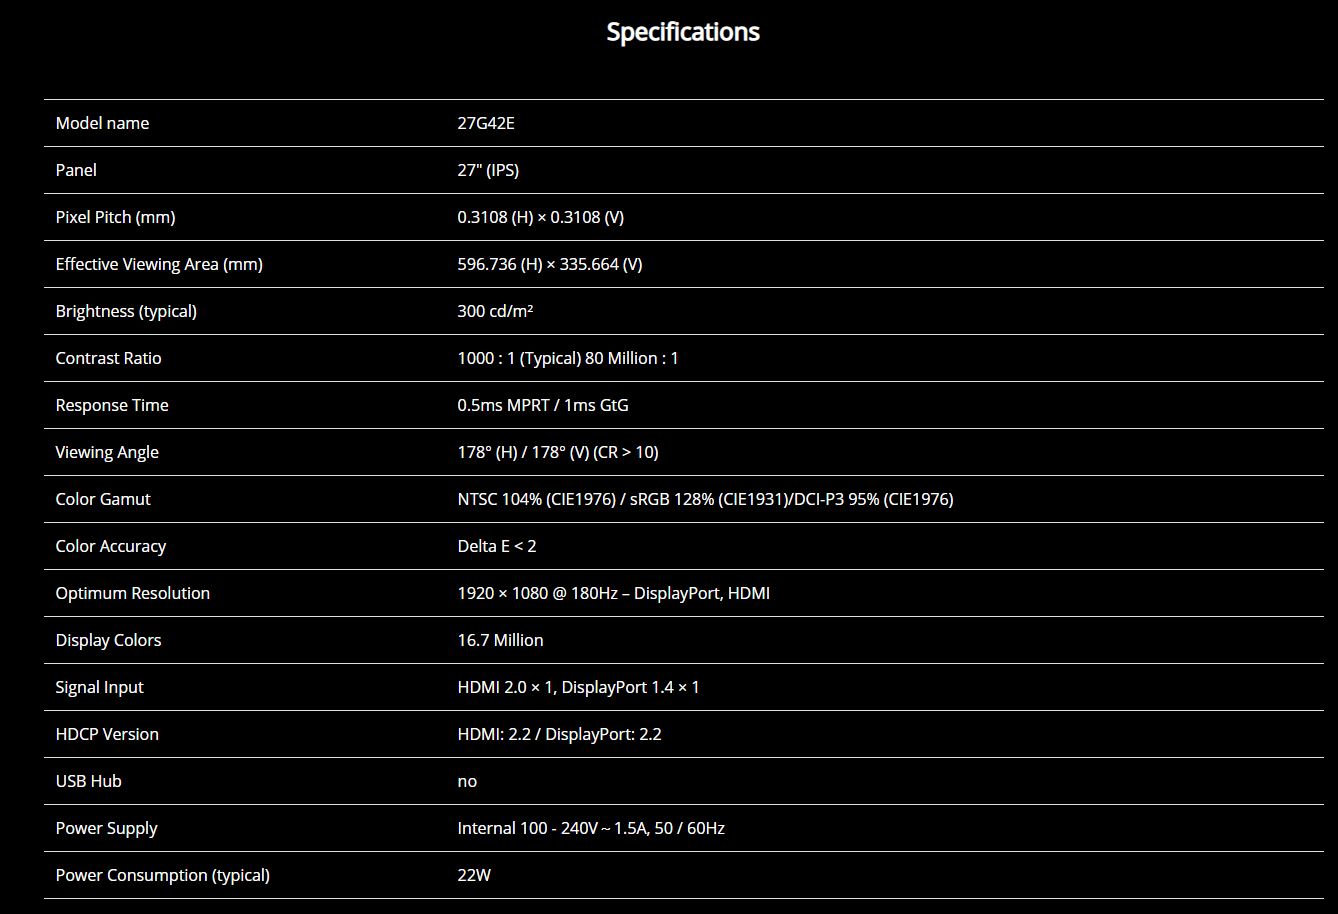Click the HDCP Version label
The height and width of the screenshot is (914, 1338).
click(x=107, y=734)
